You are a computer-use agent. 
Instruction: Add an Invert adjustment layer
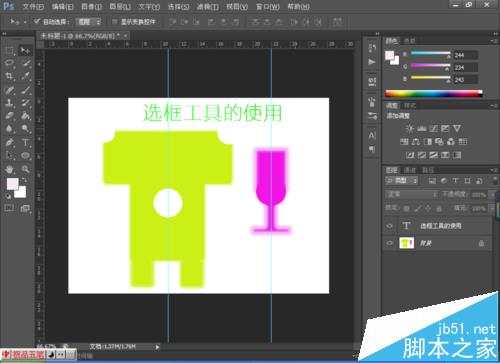pyautogui.click(x=410, y=155)
